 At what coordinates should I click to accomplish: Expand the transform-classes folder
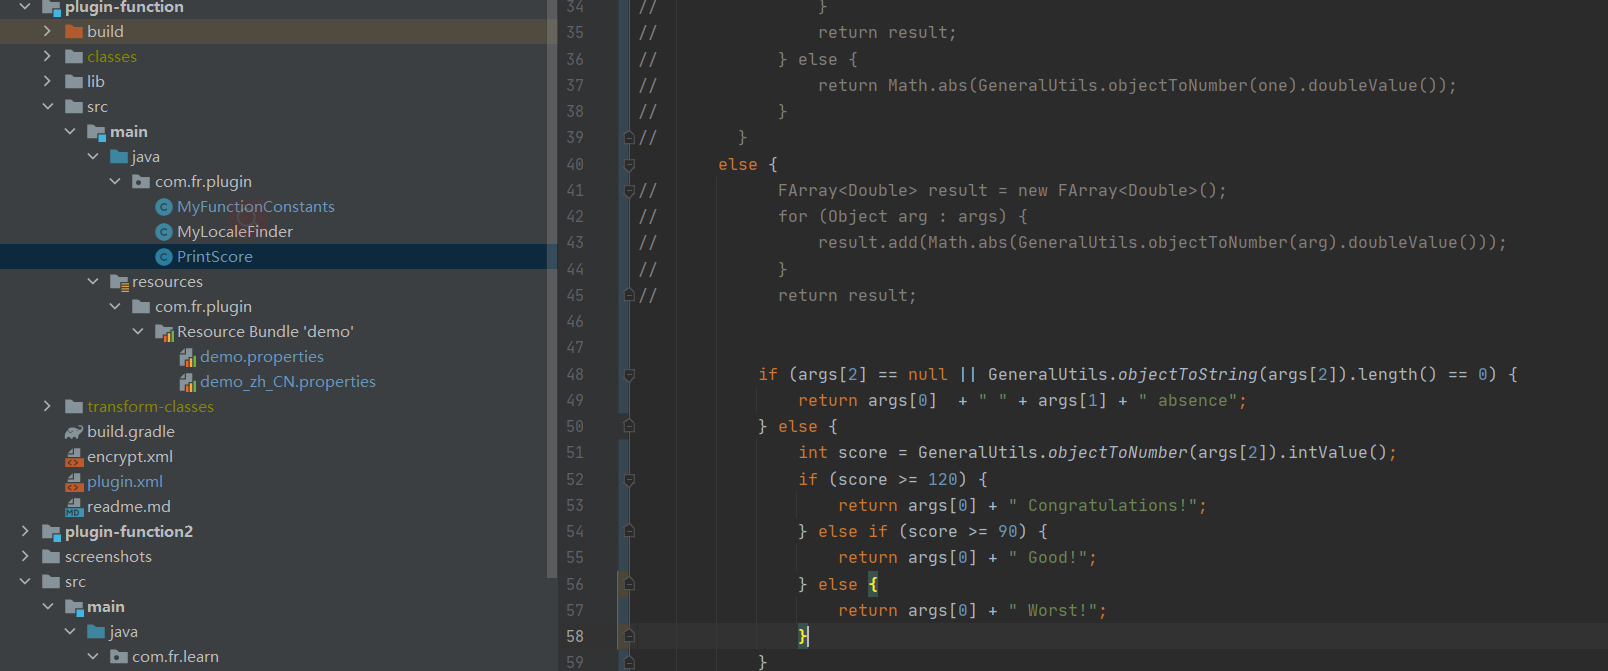47,407
